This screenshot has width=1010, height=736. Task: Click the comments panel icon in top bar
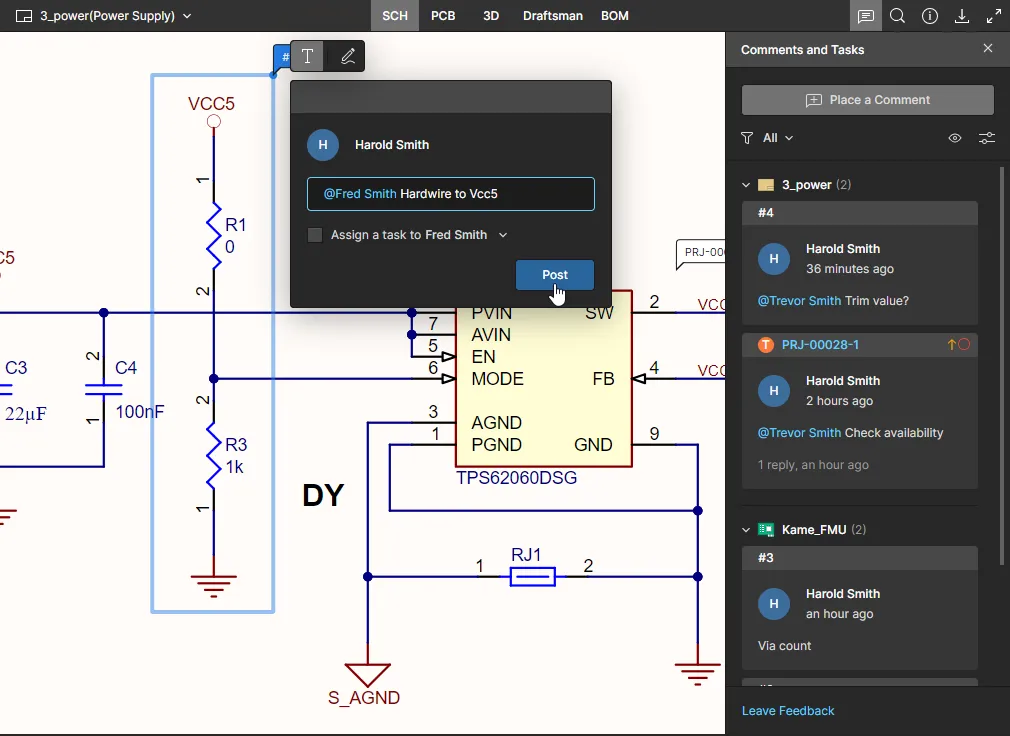(866, 16)
